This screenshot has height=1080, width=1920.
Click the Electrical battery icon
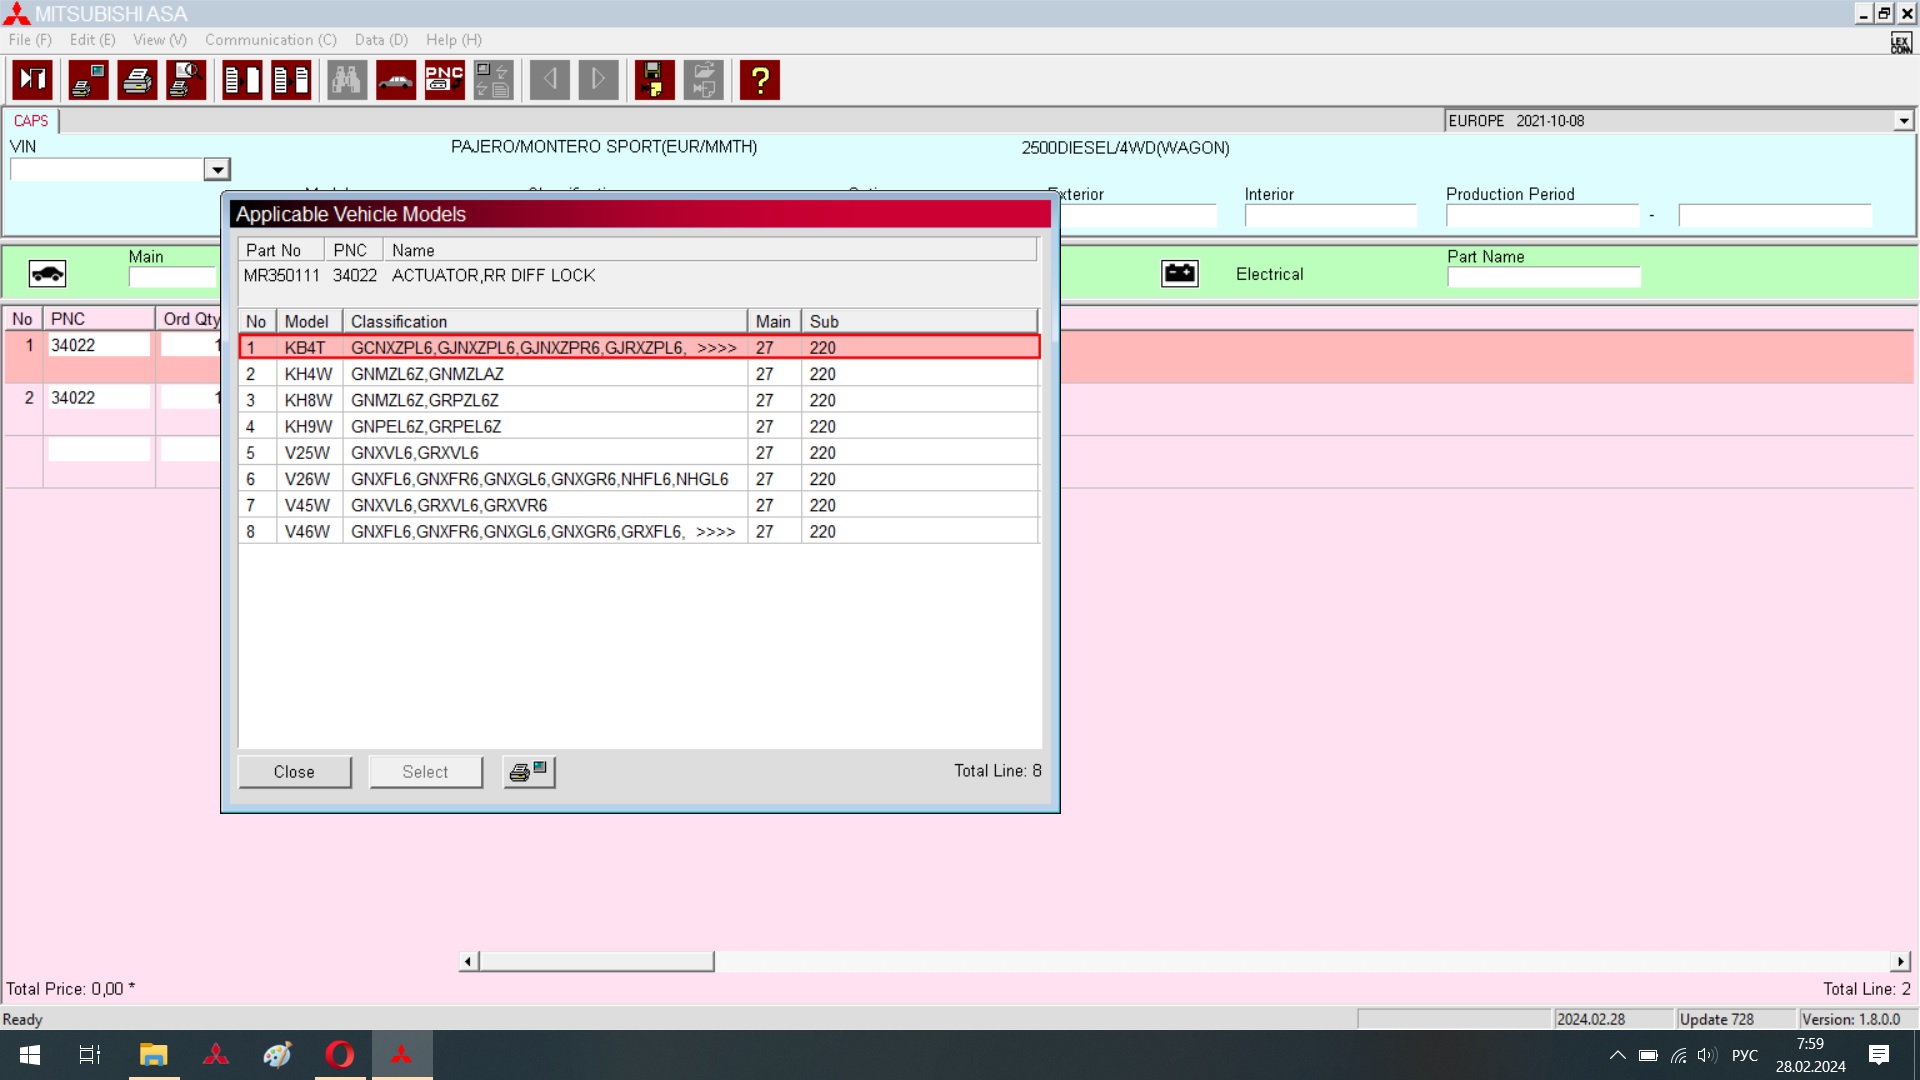[x=1180, y=273]
